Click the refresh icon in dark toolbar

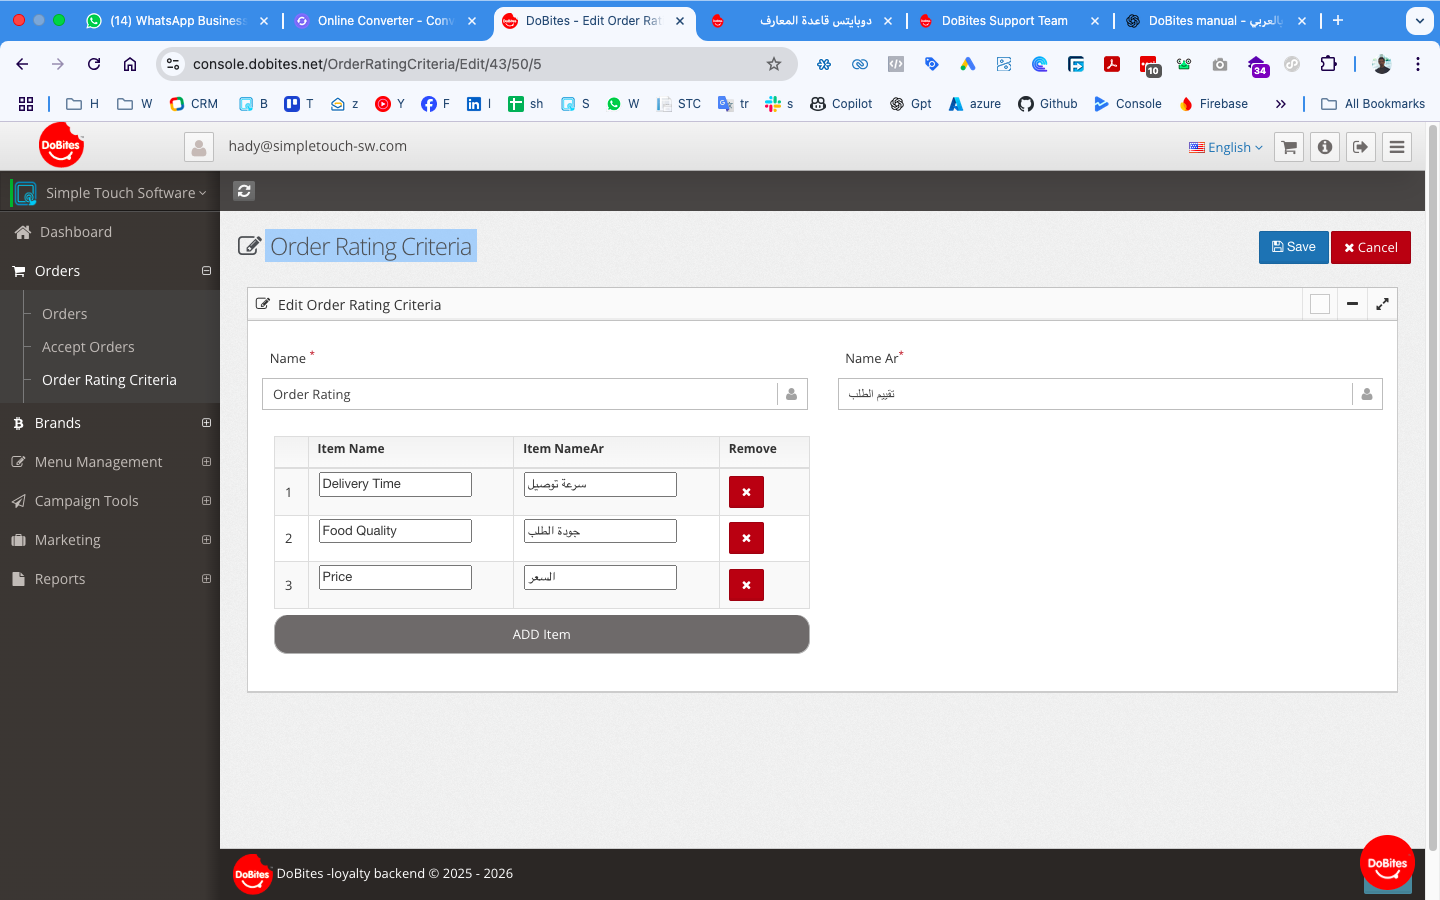pyautogui.click(x=244, y=191)
